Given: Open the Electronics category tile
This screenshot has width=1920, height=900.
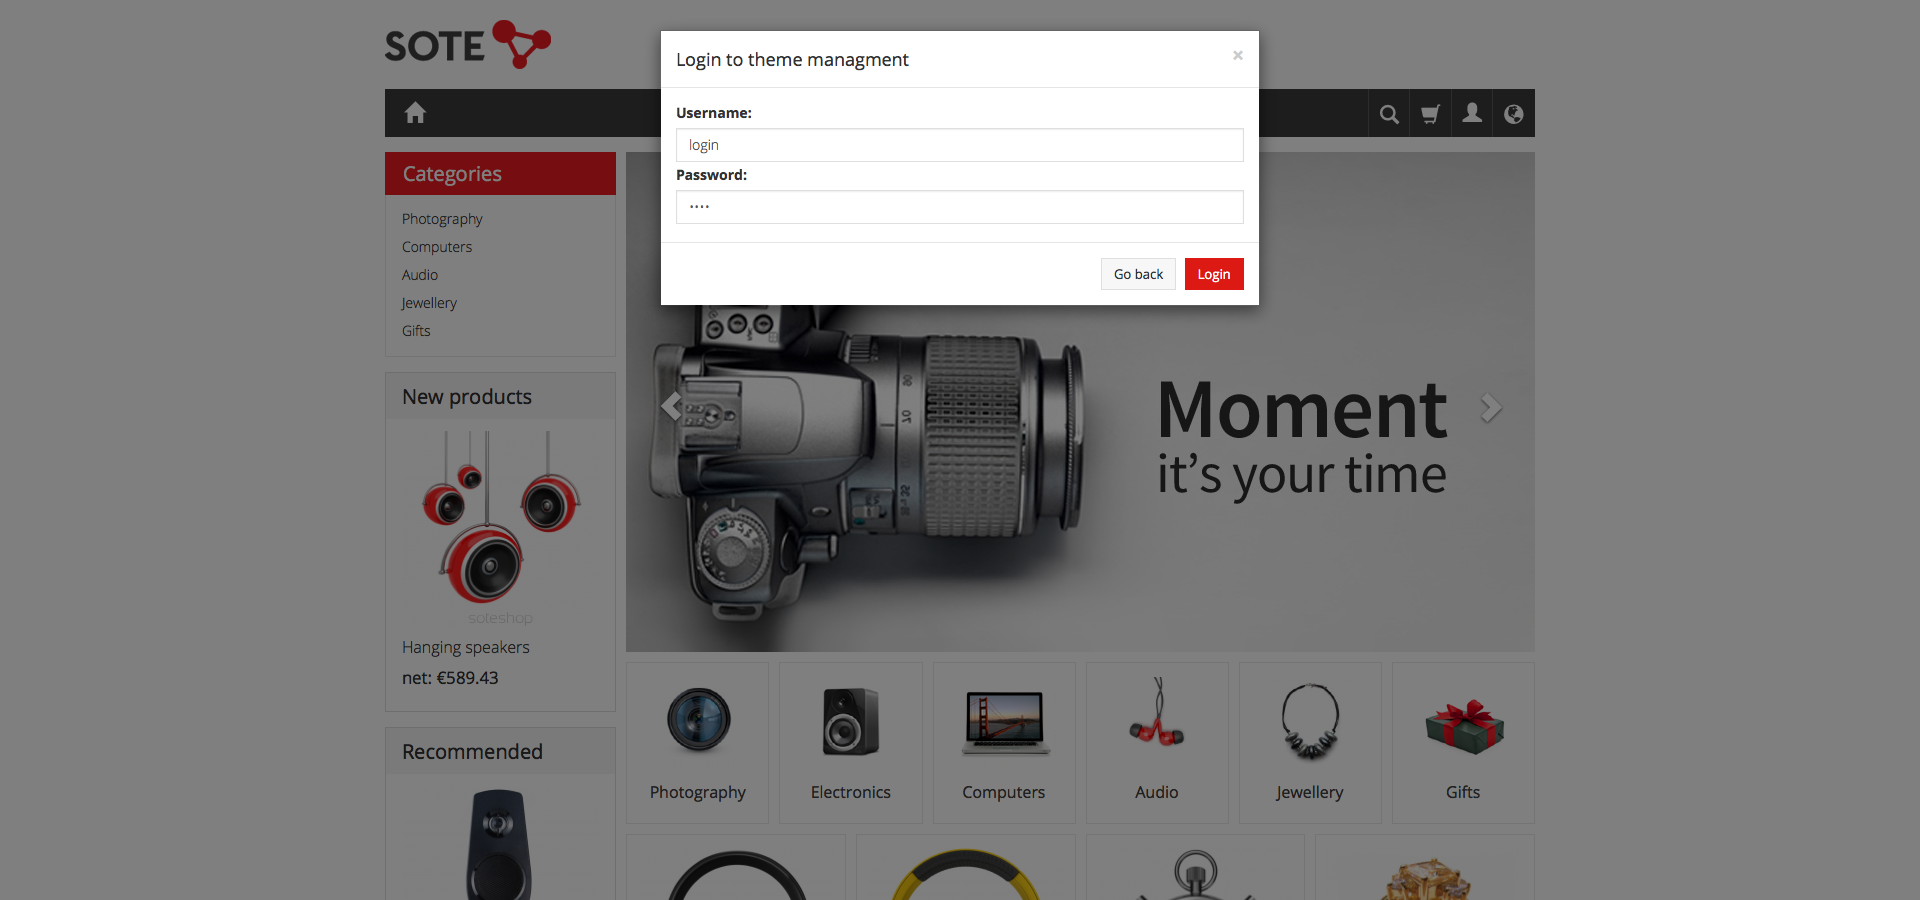Looking at the screenshot, I should click(x=851, y=743).
